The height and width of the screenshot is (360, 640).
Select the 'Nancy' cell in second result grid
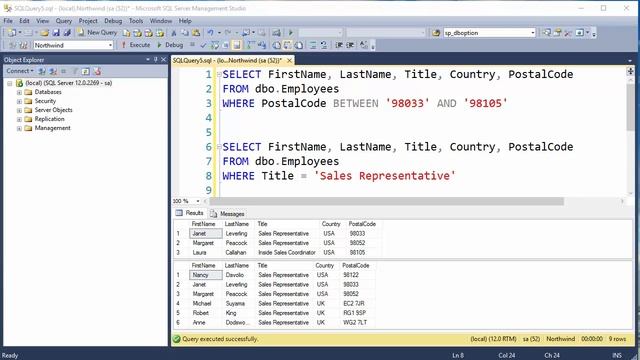point(205,275)
